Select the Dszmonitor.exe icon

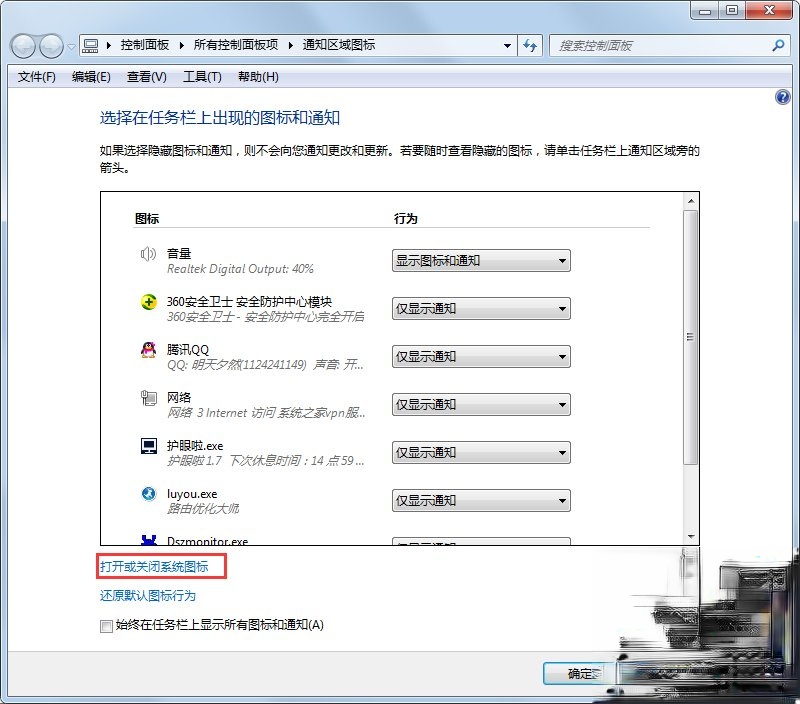coord(148,540)
